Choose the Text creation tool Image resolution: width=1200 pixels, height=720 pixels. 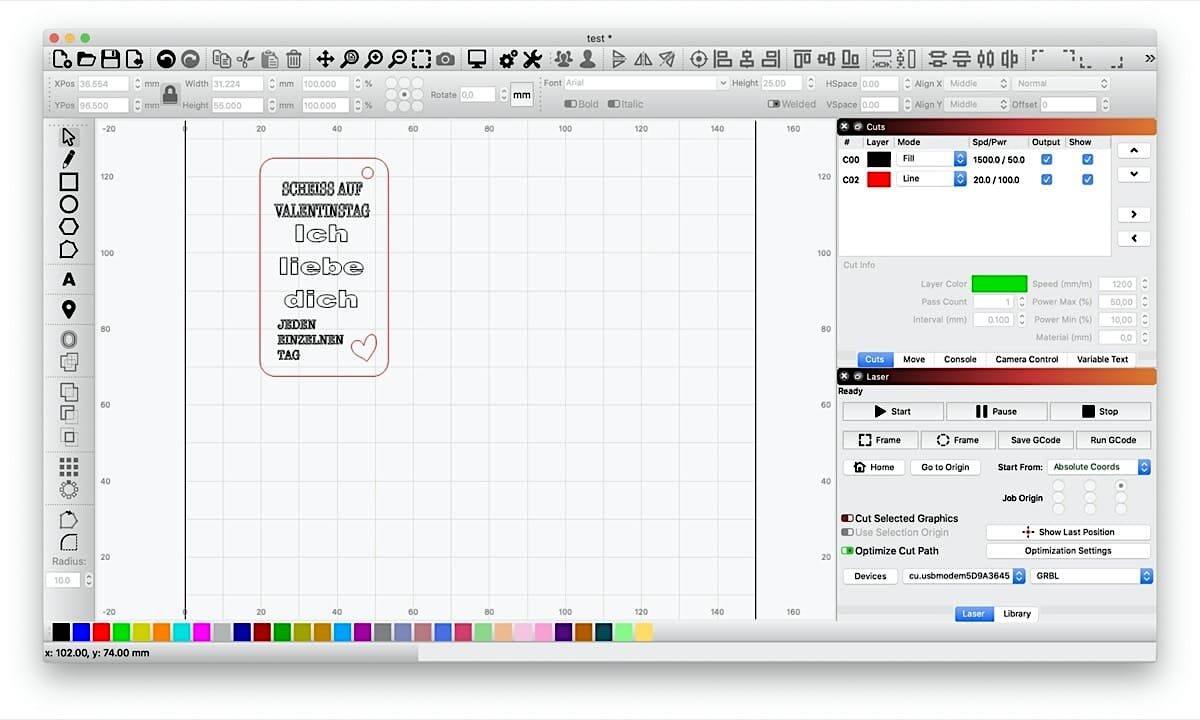coord(68,279)
